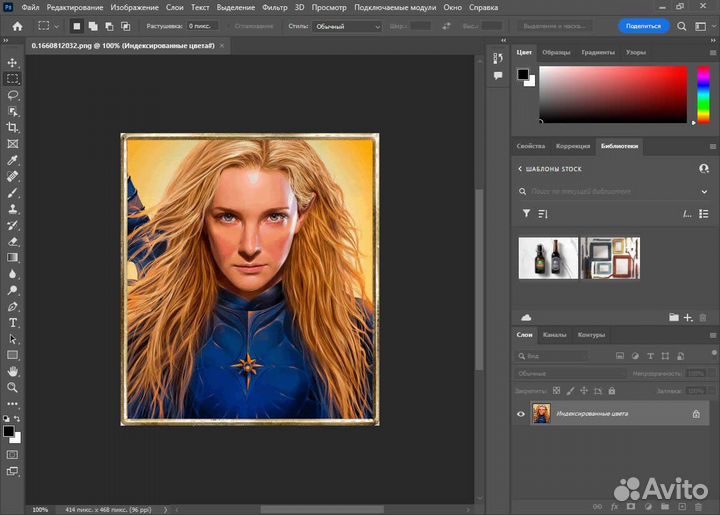
Task: Select the Dodge tool
Action: point(12,290)
